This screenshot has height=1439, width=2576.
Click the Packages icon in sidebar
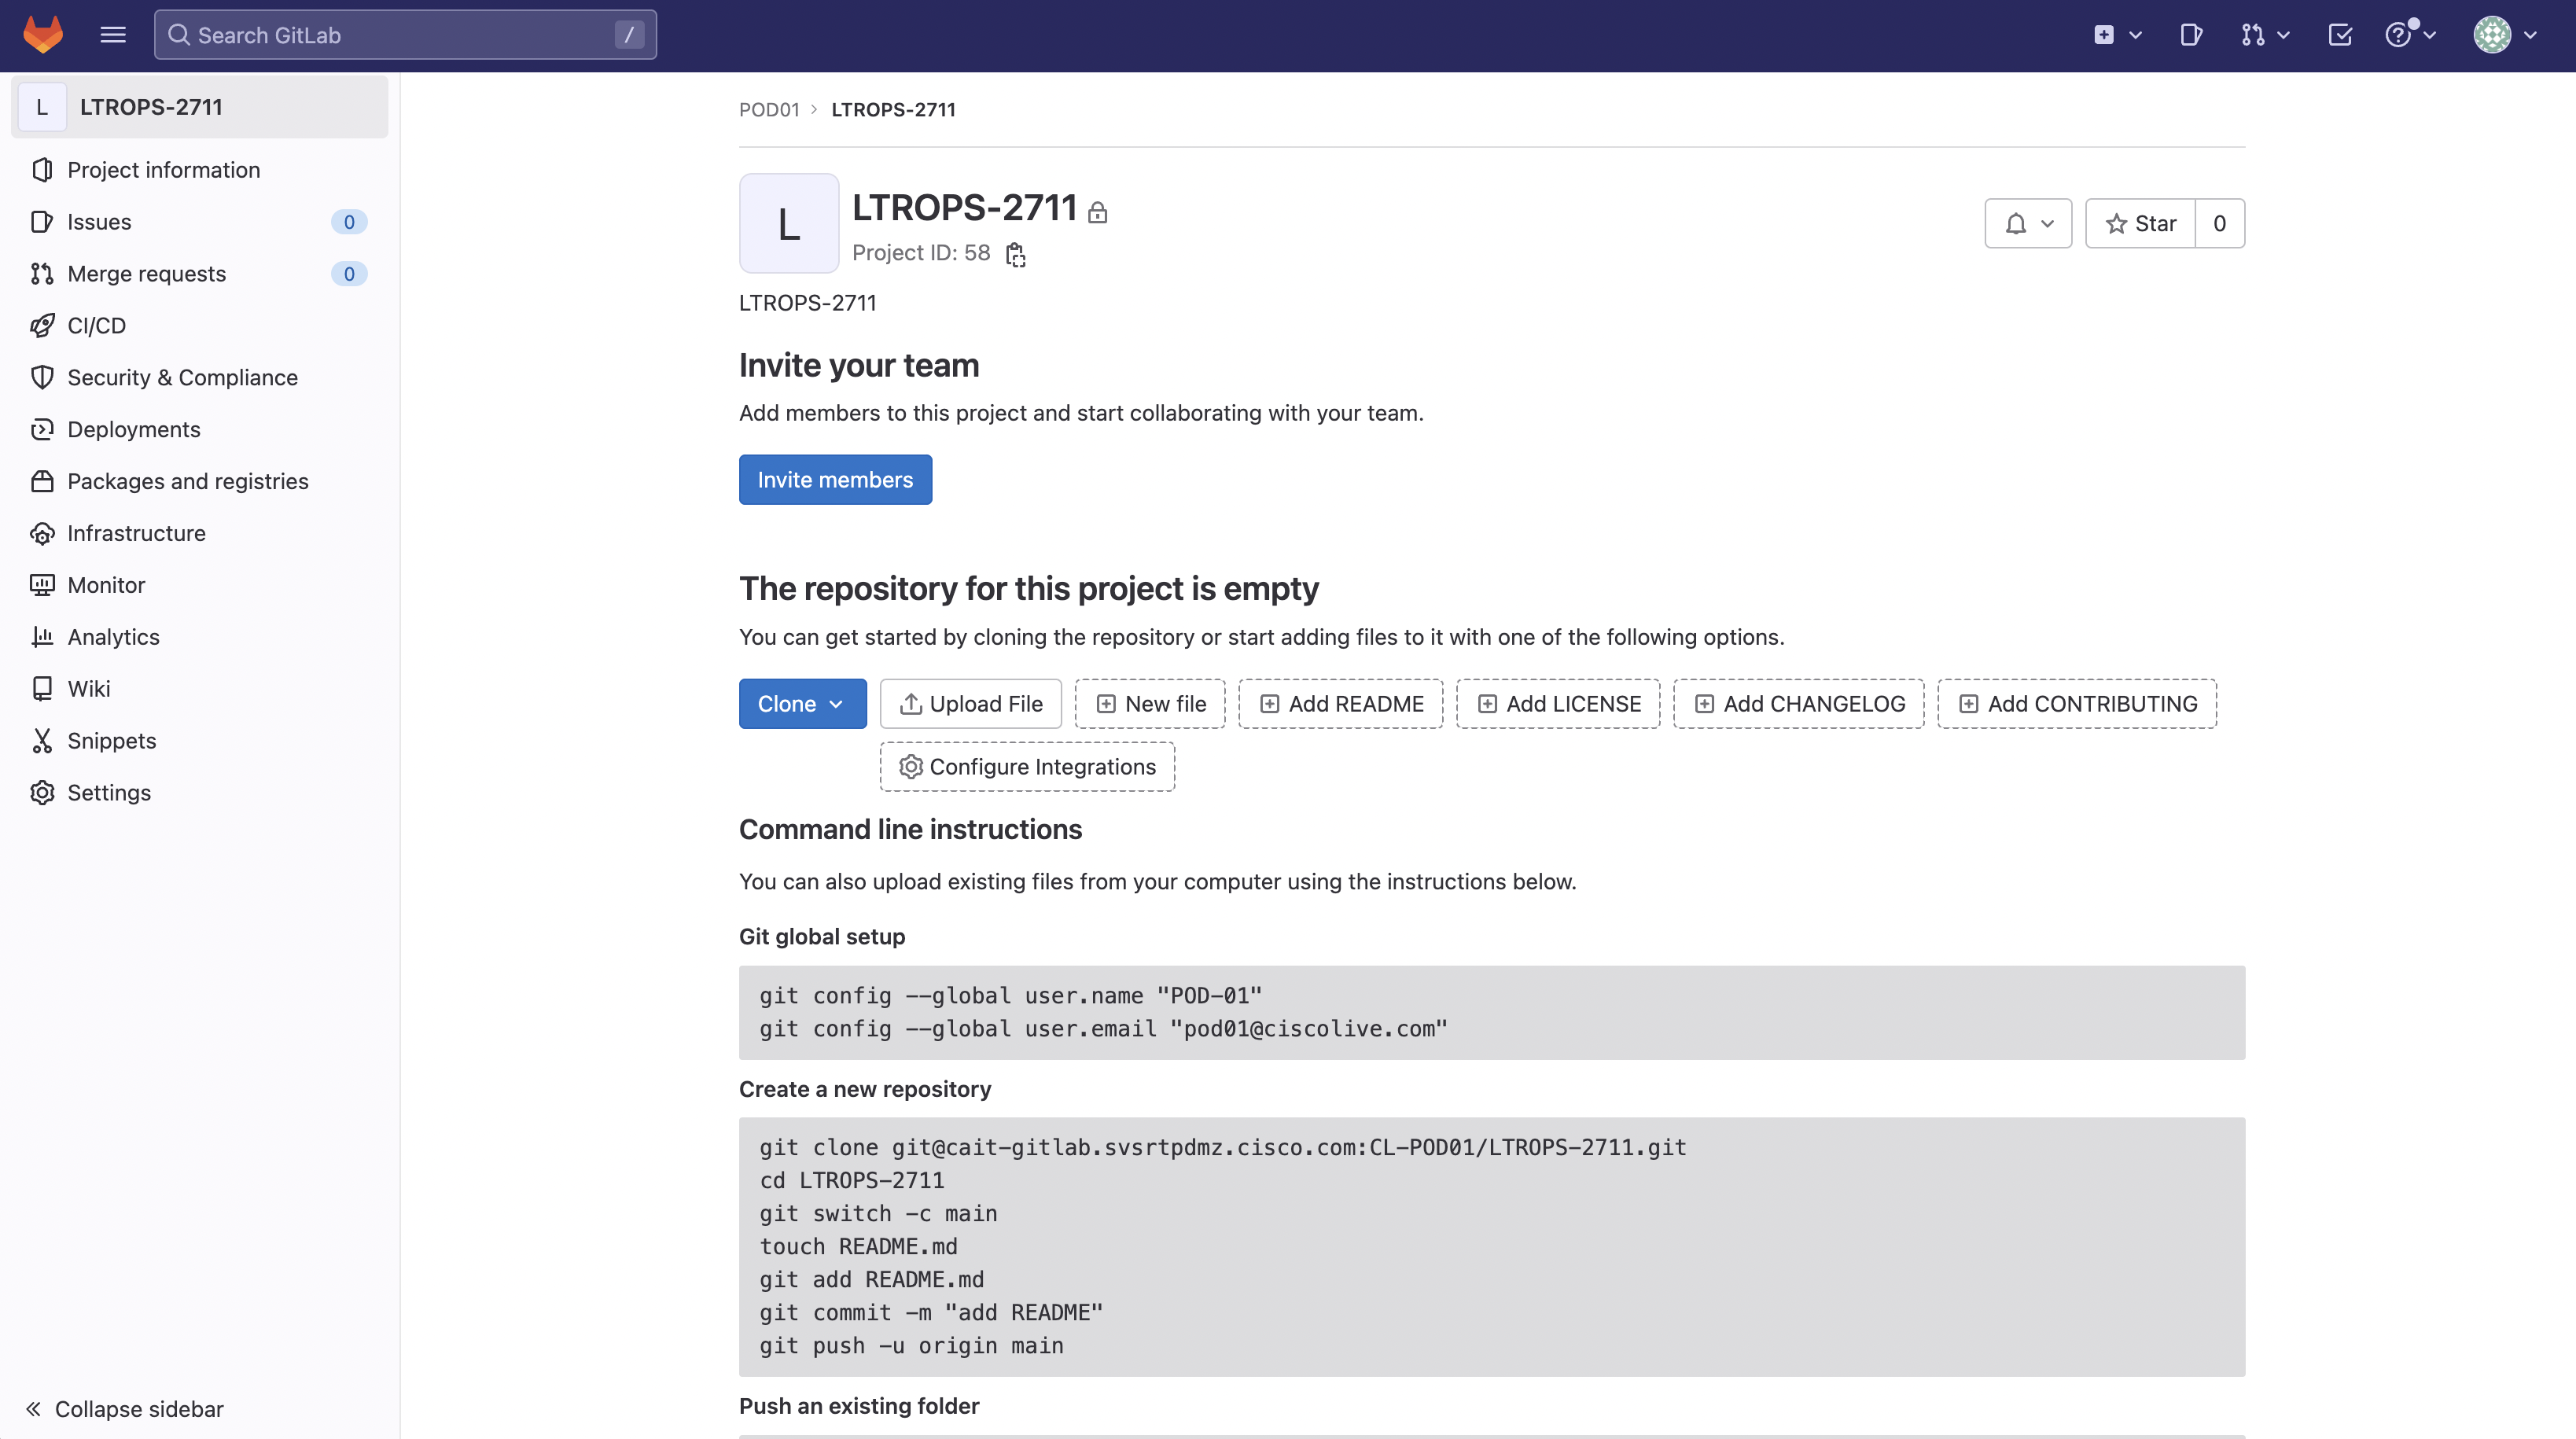(42, 482)
